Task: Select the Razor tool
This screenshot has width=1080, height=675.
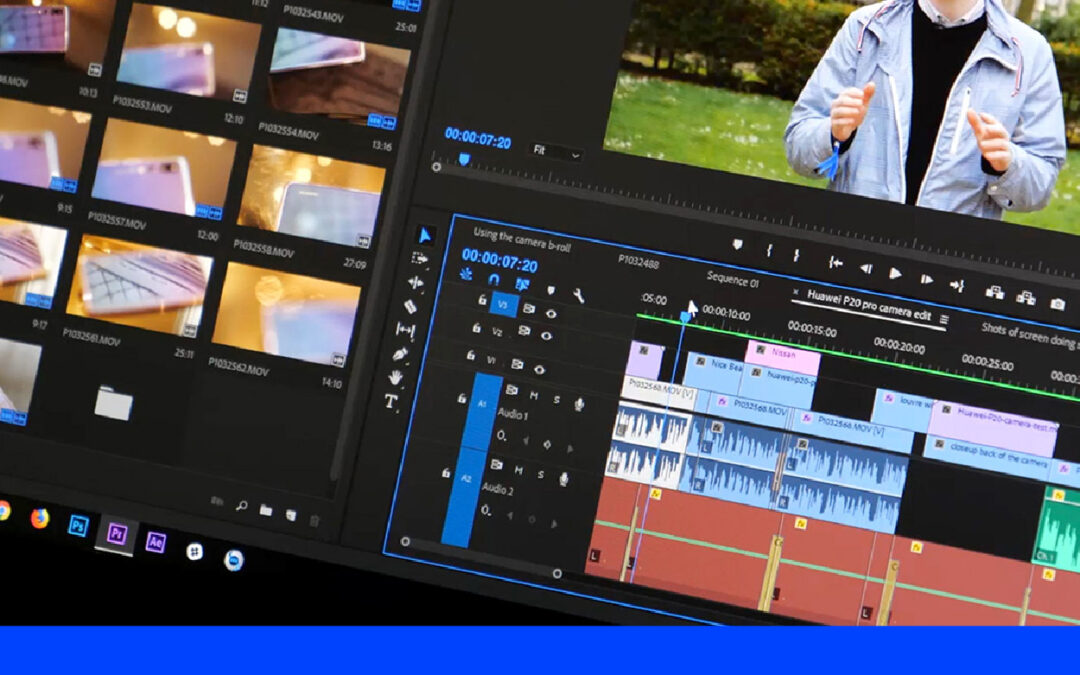Action: (411, 306)
